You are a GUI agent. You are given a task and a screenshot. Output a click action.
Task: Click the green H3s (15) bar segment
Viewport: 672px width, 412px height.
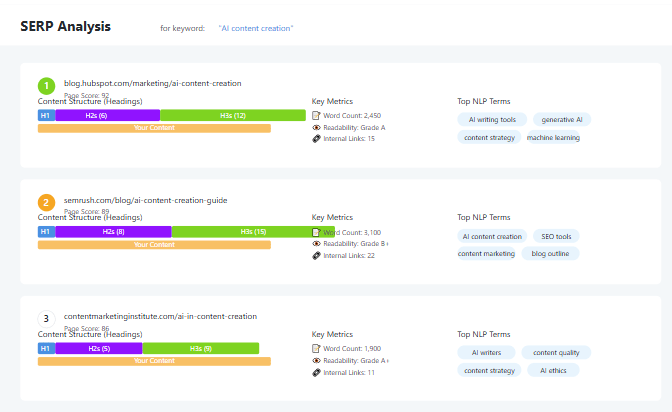tap(253, 232)
